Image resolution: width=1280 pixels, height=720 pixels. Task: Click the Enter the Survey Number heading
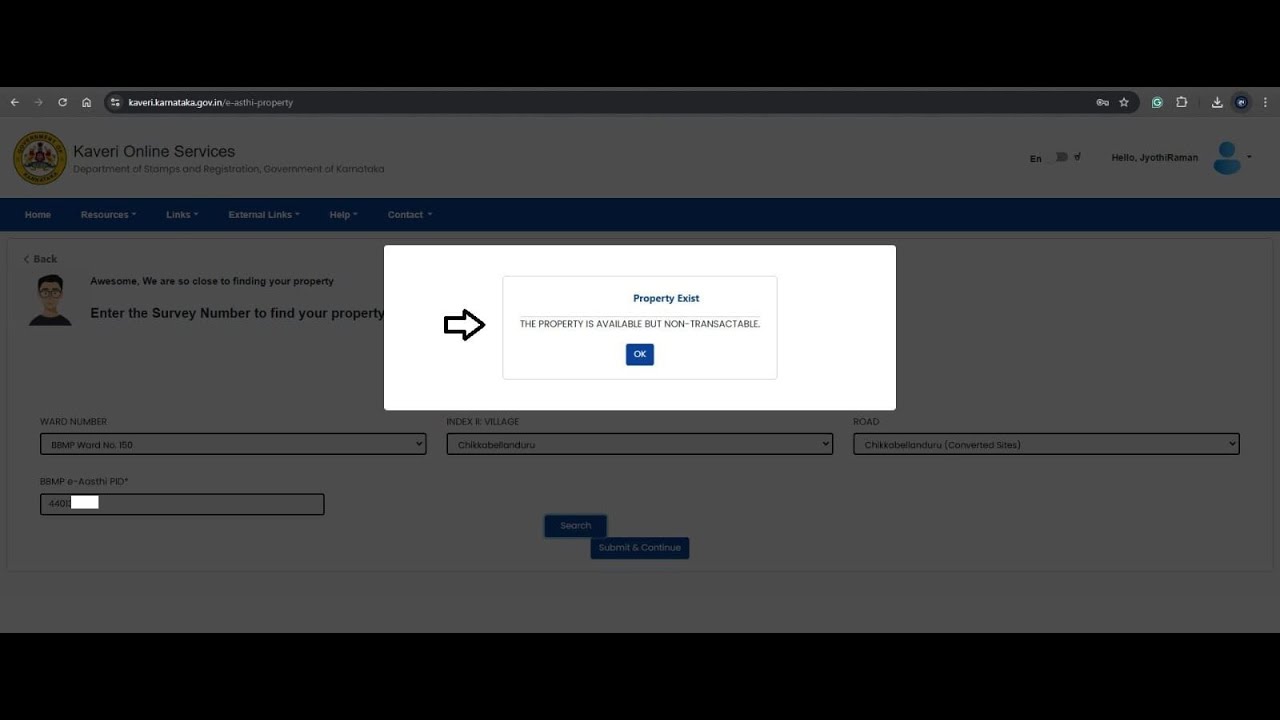(237, 313)
